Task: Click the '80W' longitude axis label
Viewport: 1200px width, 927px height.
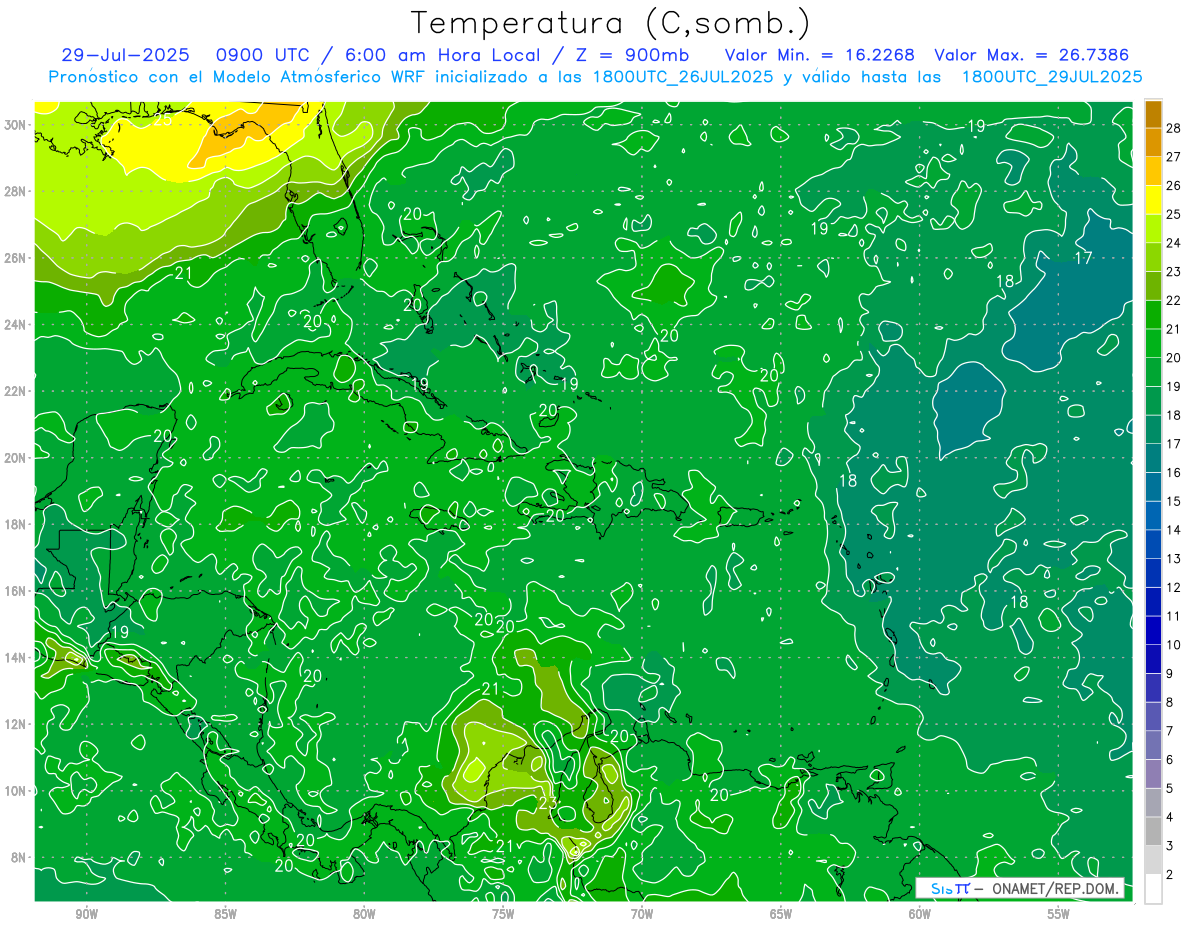Action: 364,914
